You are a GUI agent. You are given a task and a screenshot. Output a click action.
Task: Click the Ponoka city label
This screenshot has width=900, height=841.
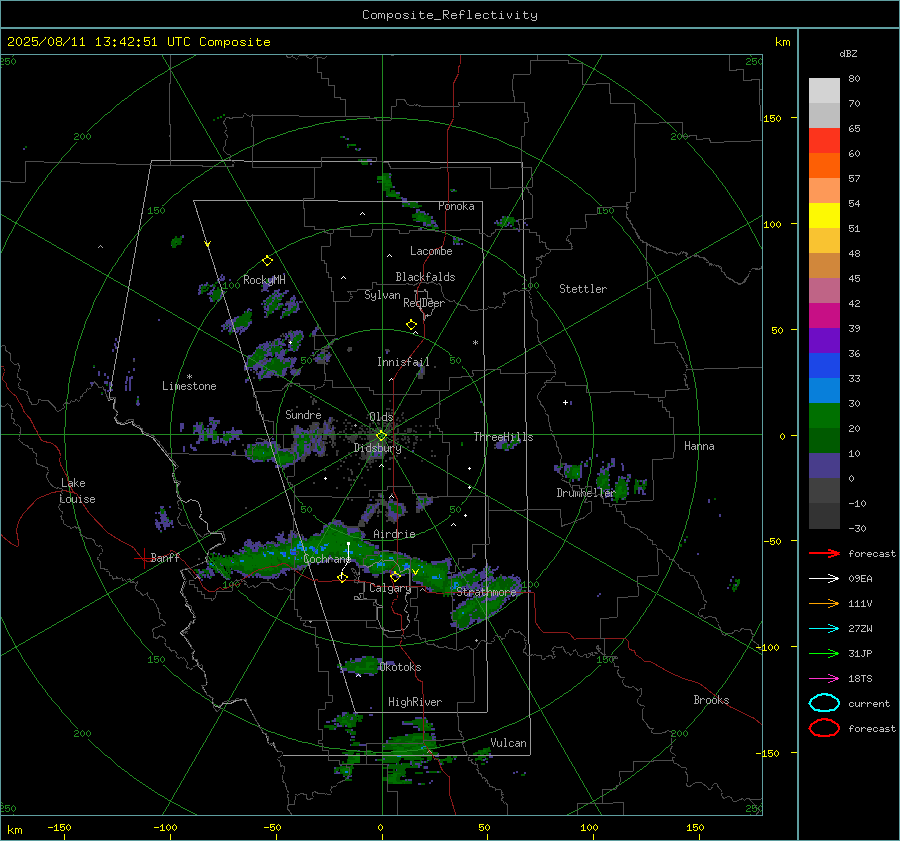coord(456,206)
